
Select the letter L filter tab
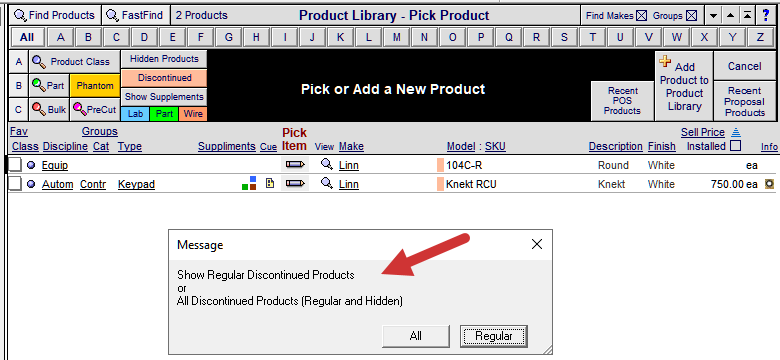368,37
